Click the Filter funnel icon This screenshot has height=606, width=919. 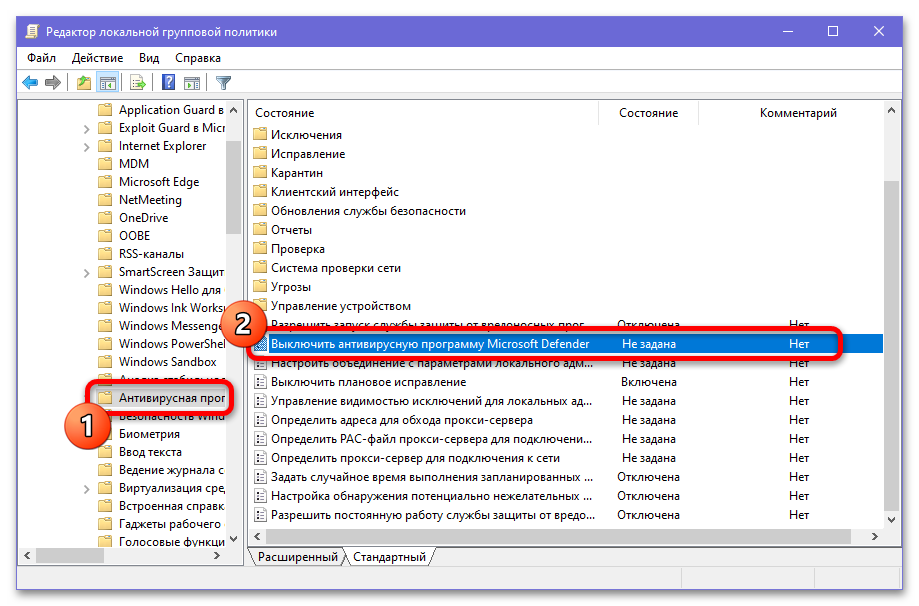pyautogui.click(x=223, y=83)
